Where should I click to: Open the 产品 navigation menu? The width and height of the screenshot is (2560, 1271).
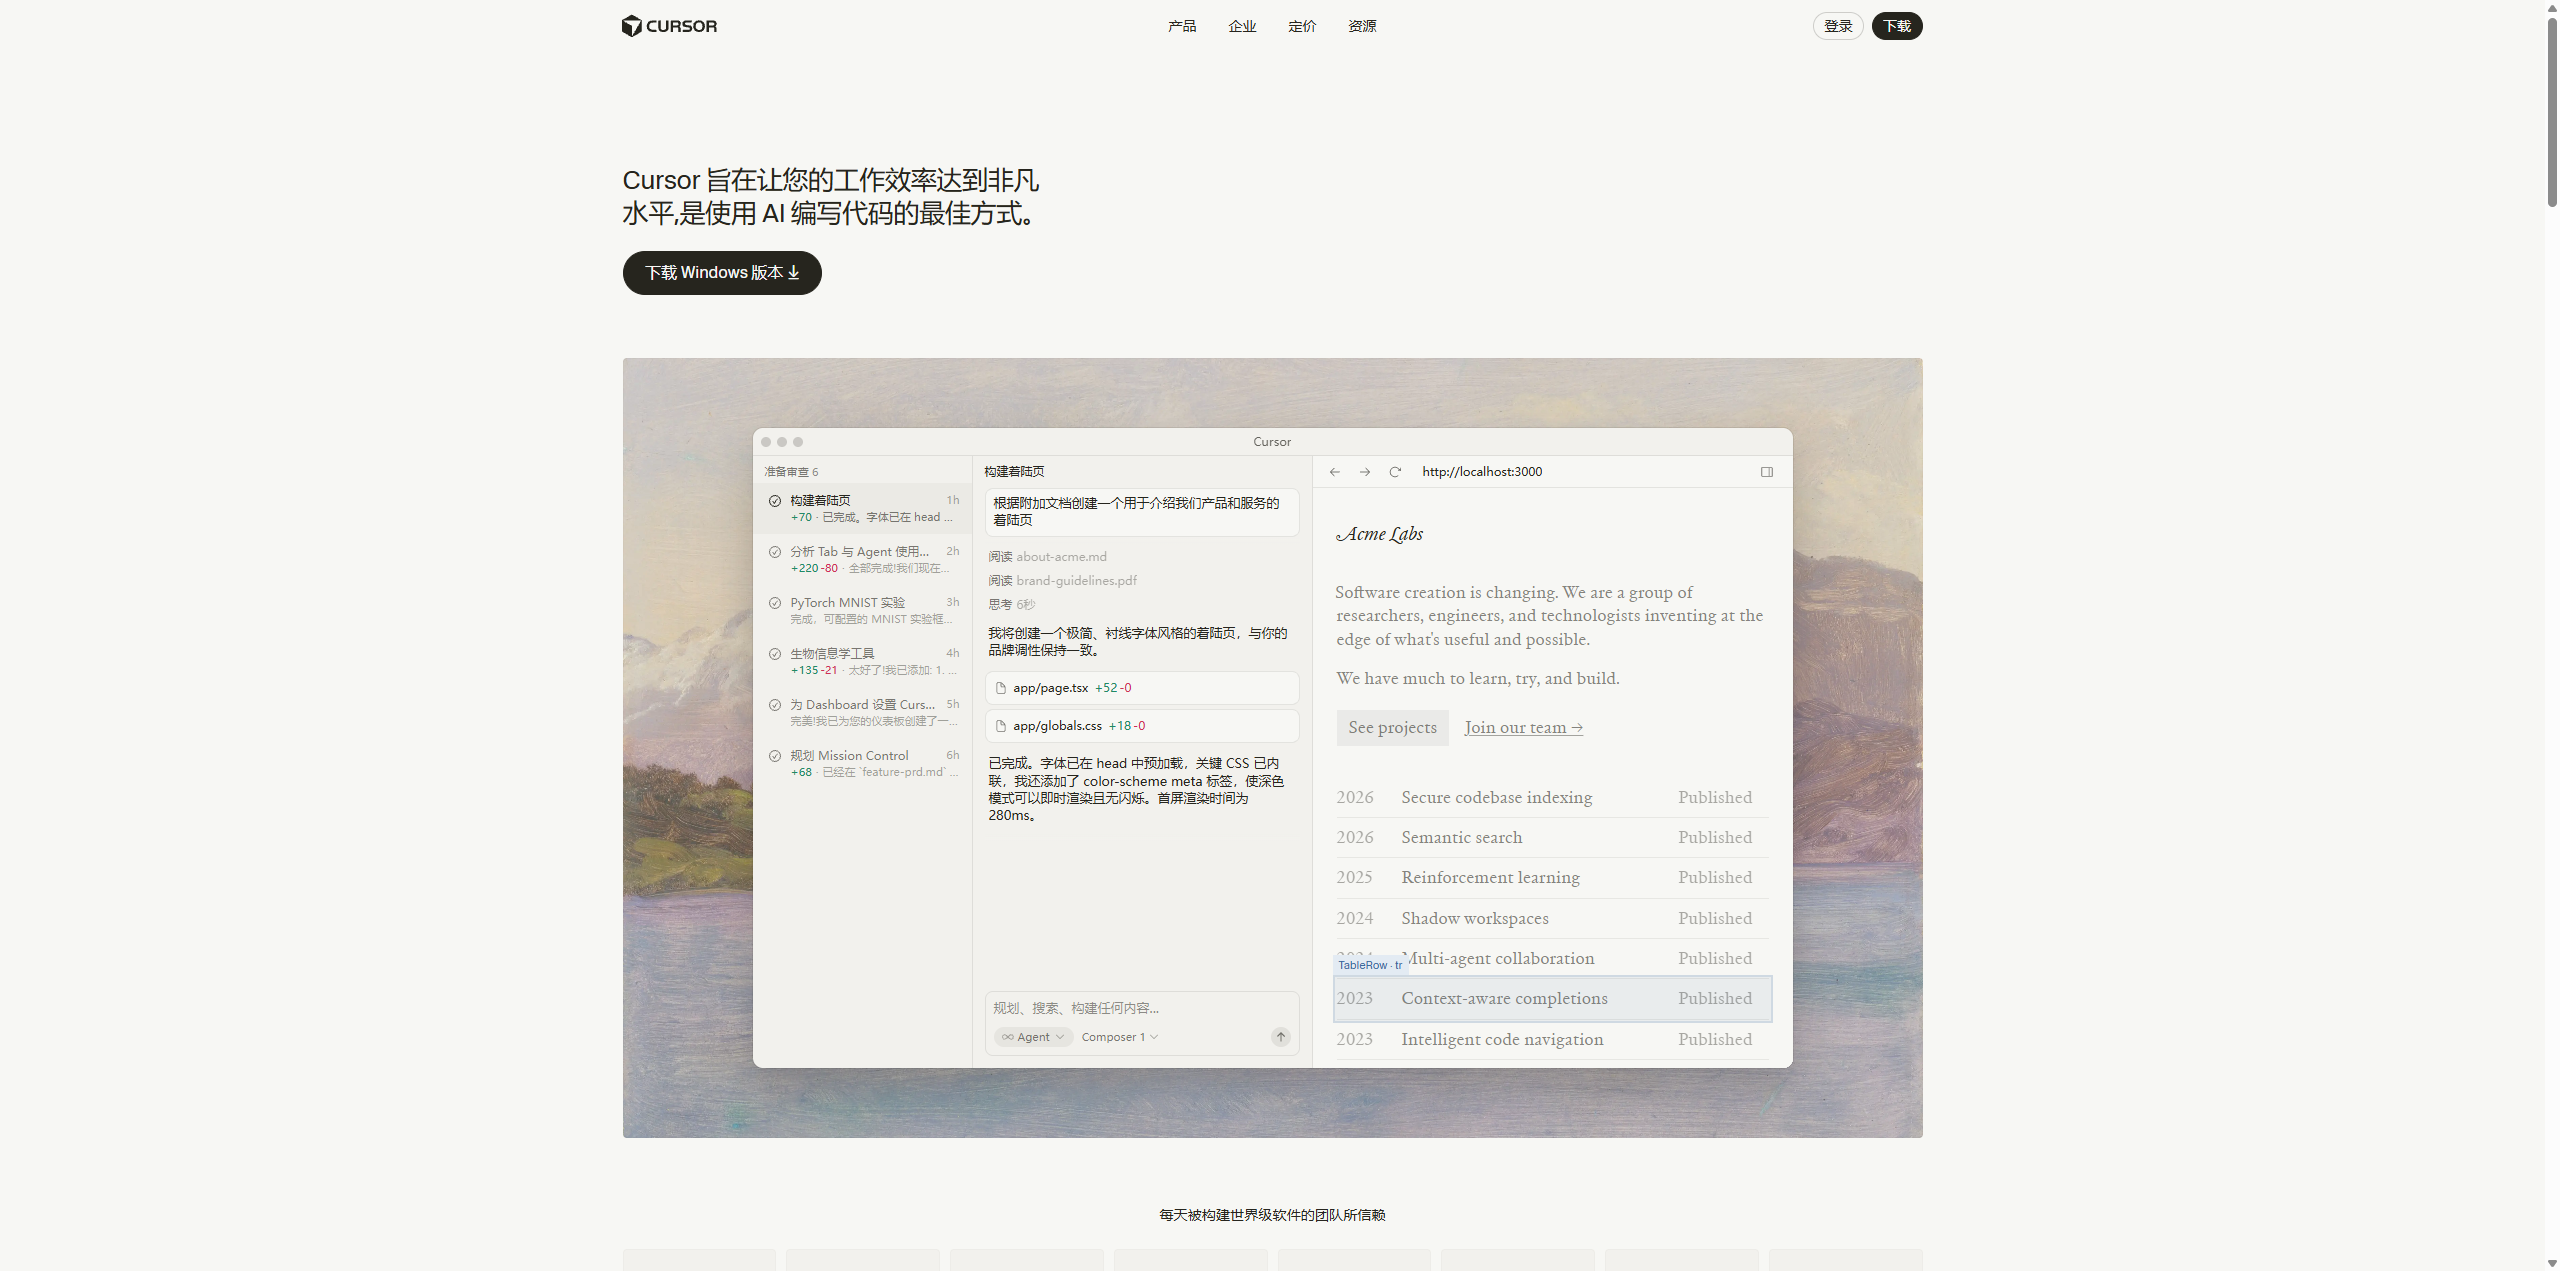tap(1181, 26)
